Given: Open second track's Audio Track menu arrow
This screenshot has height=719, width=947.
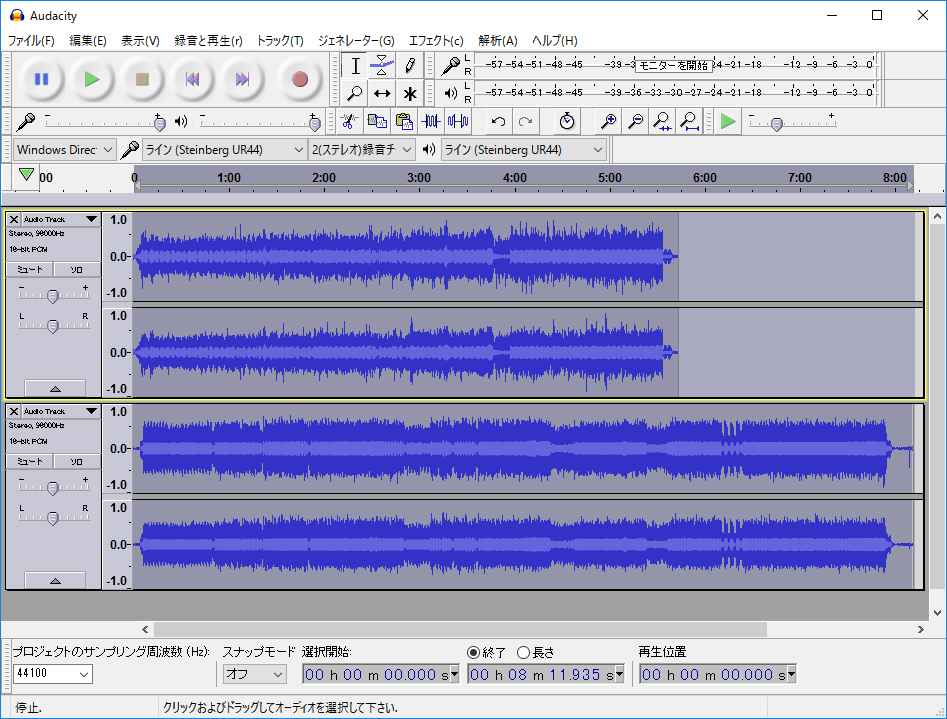Looking at the screenshot, I should pos(91,411).
